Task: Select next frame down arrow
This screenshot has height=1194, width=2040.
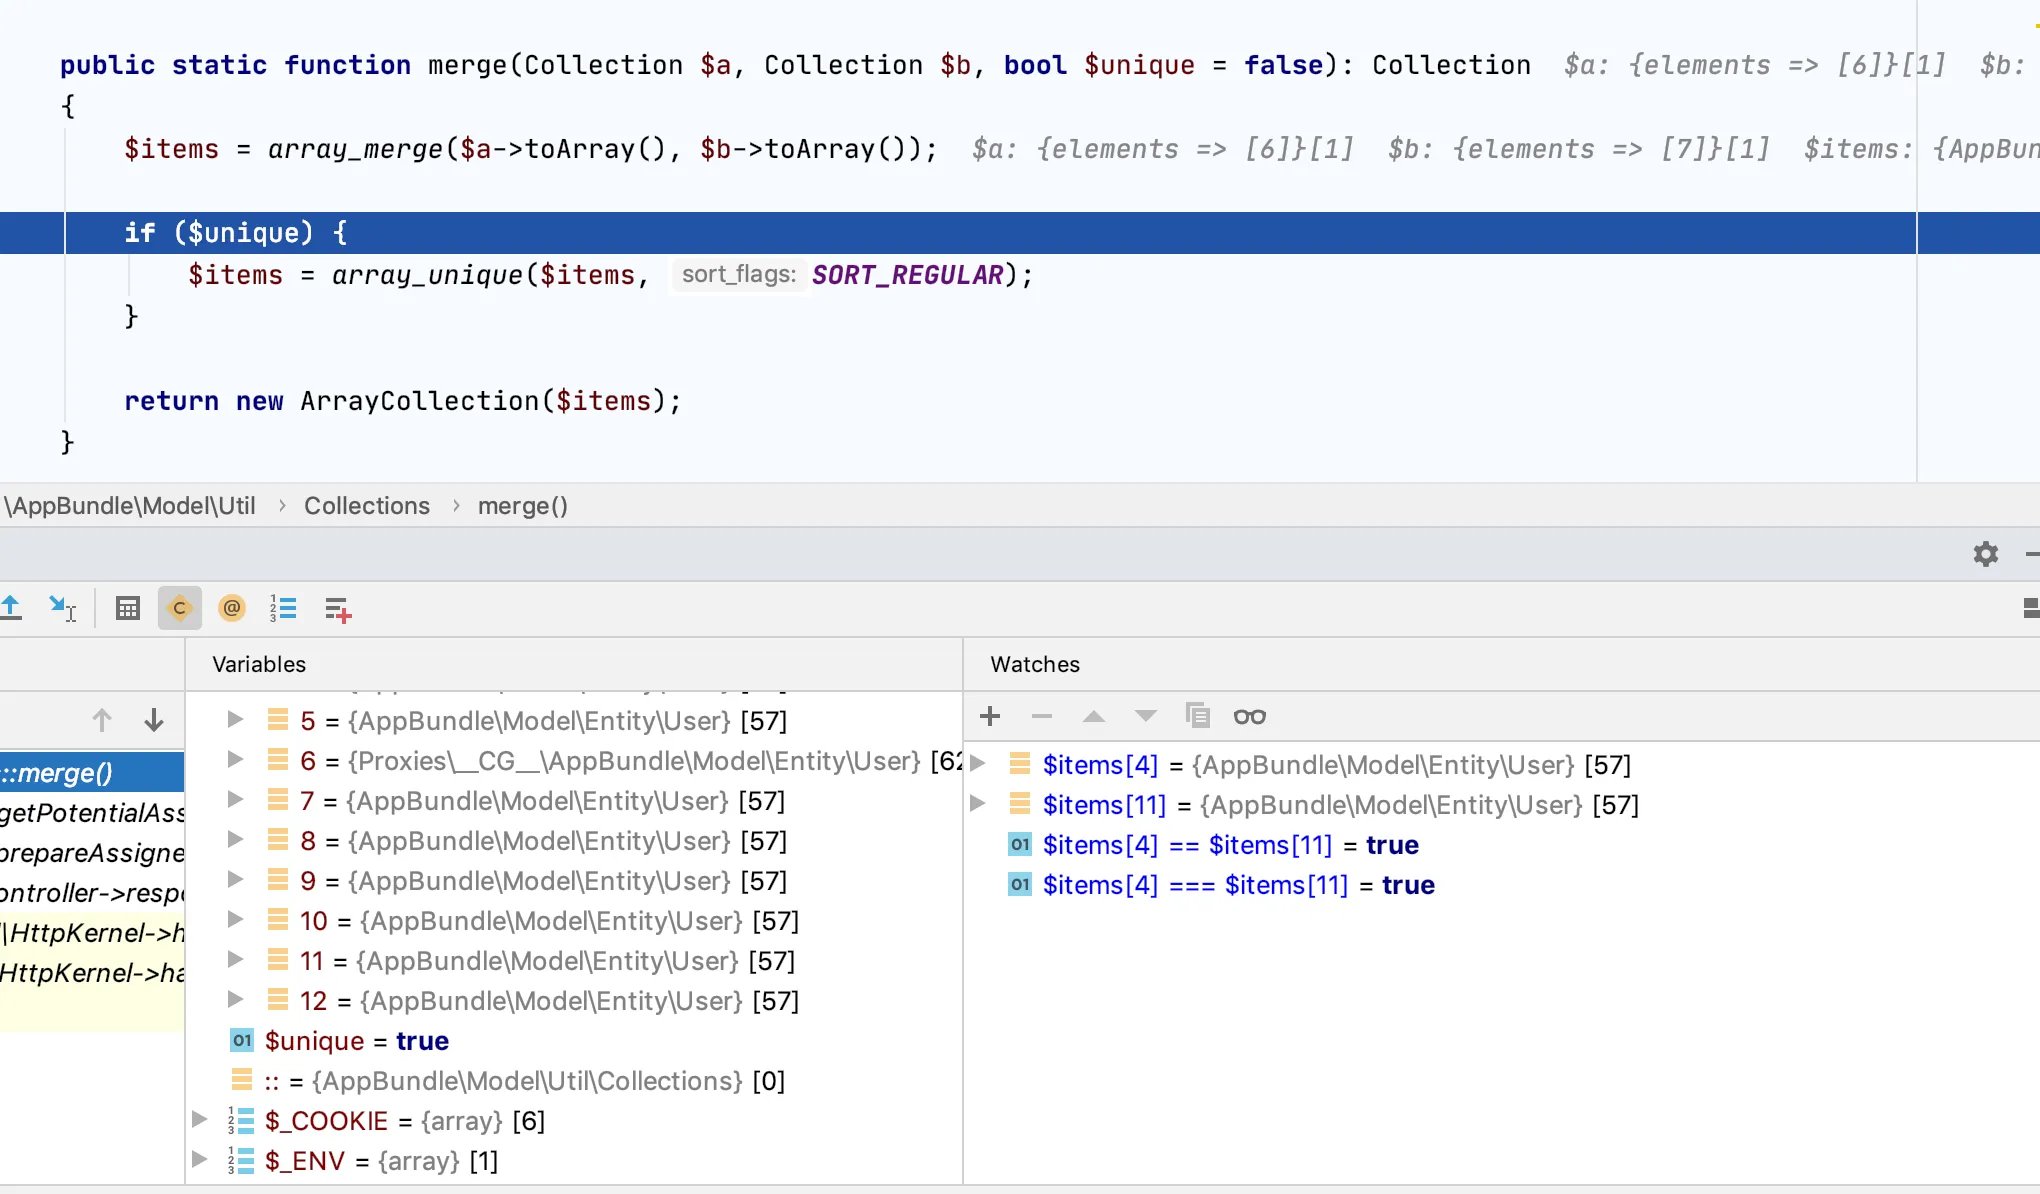Action: 154,720
